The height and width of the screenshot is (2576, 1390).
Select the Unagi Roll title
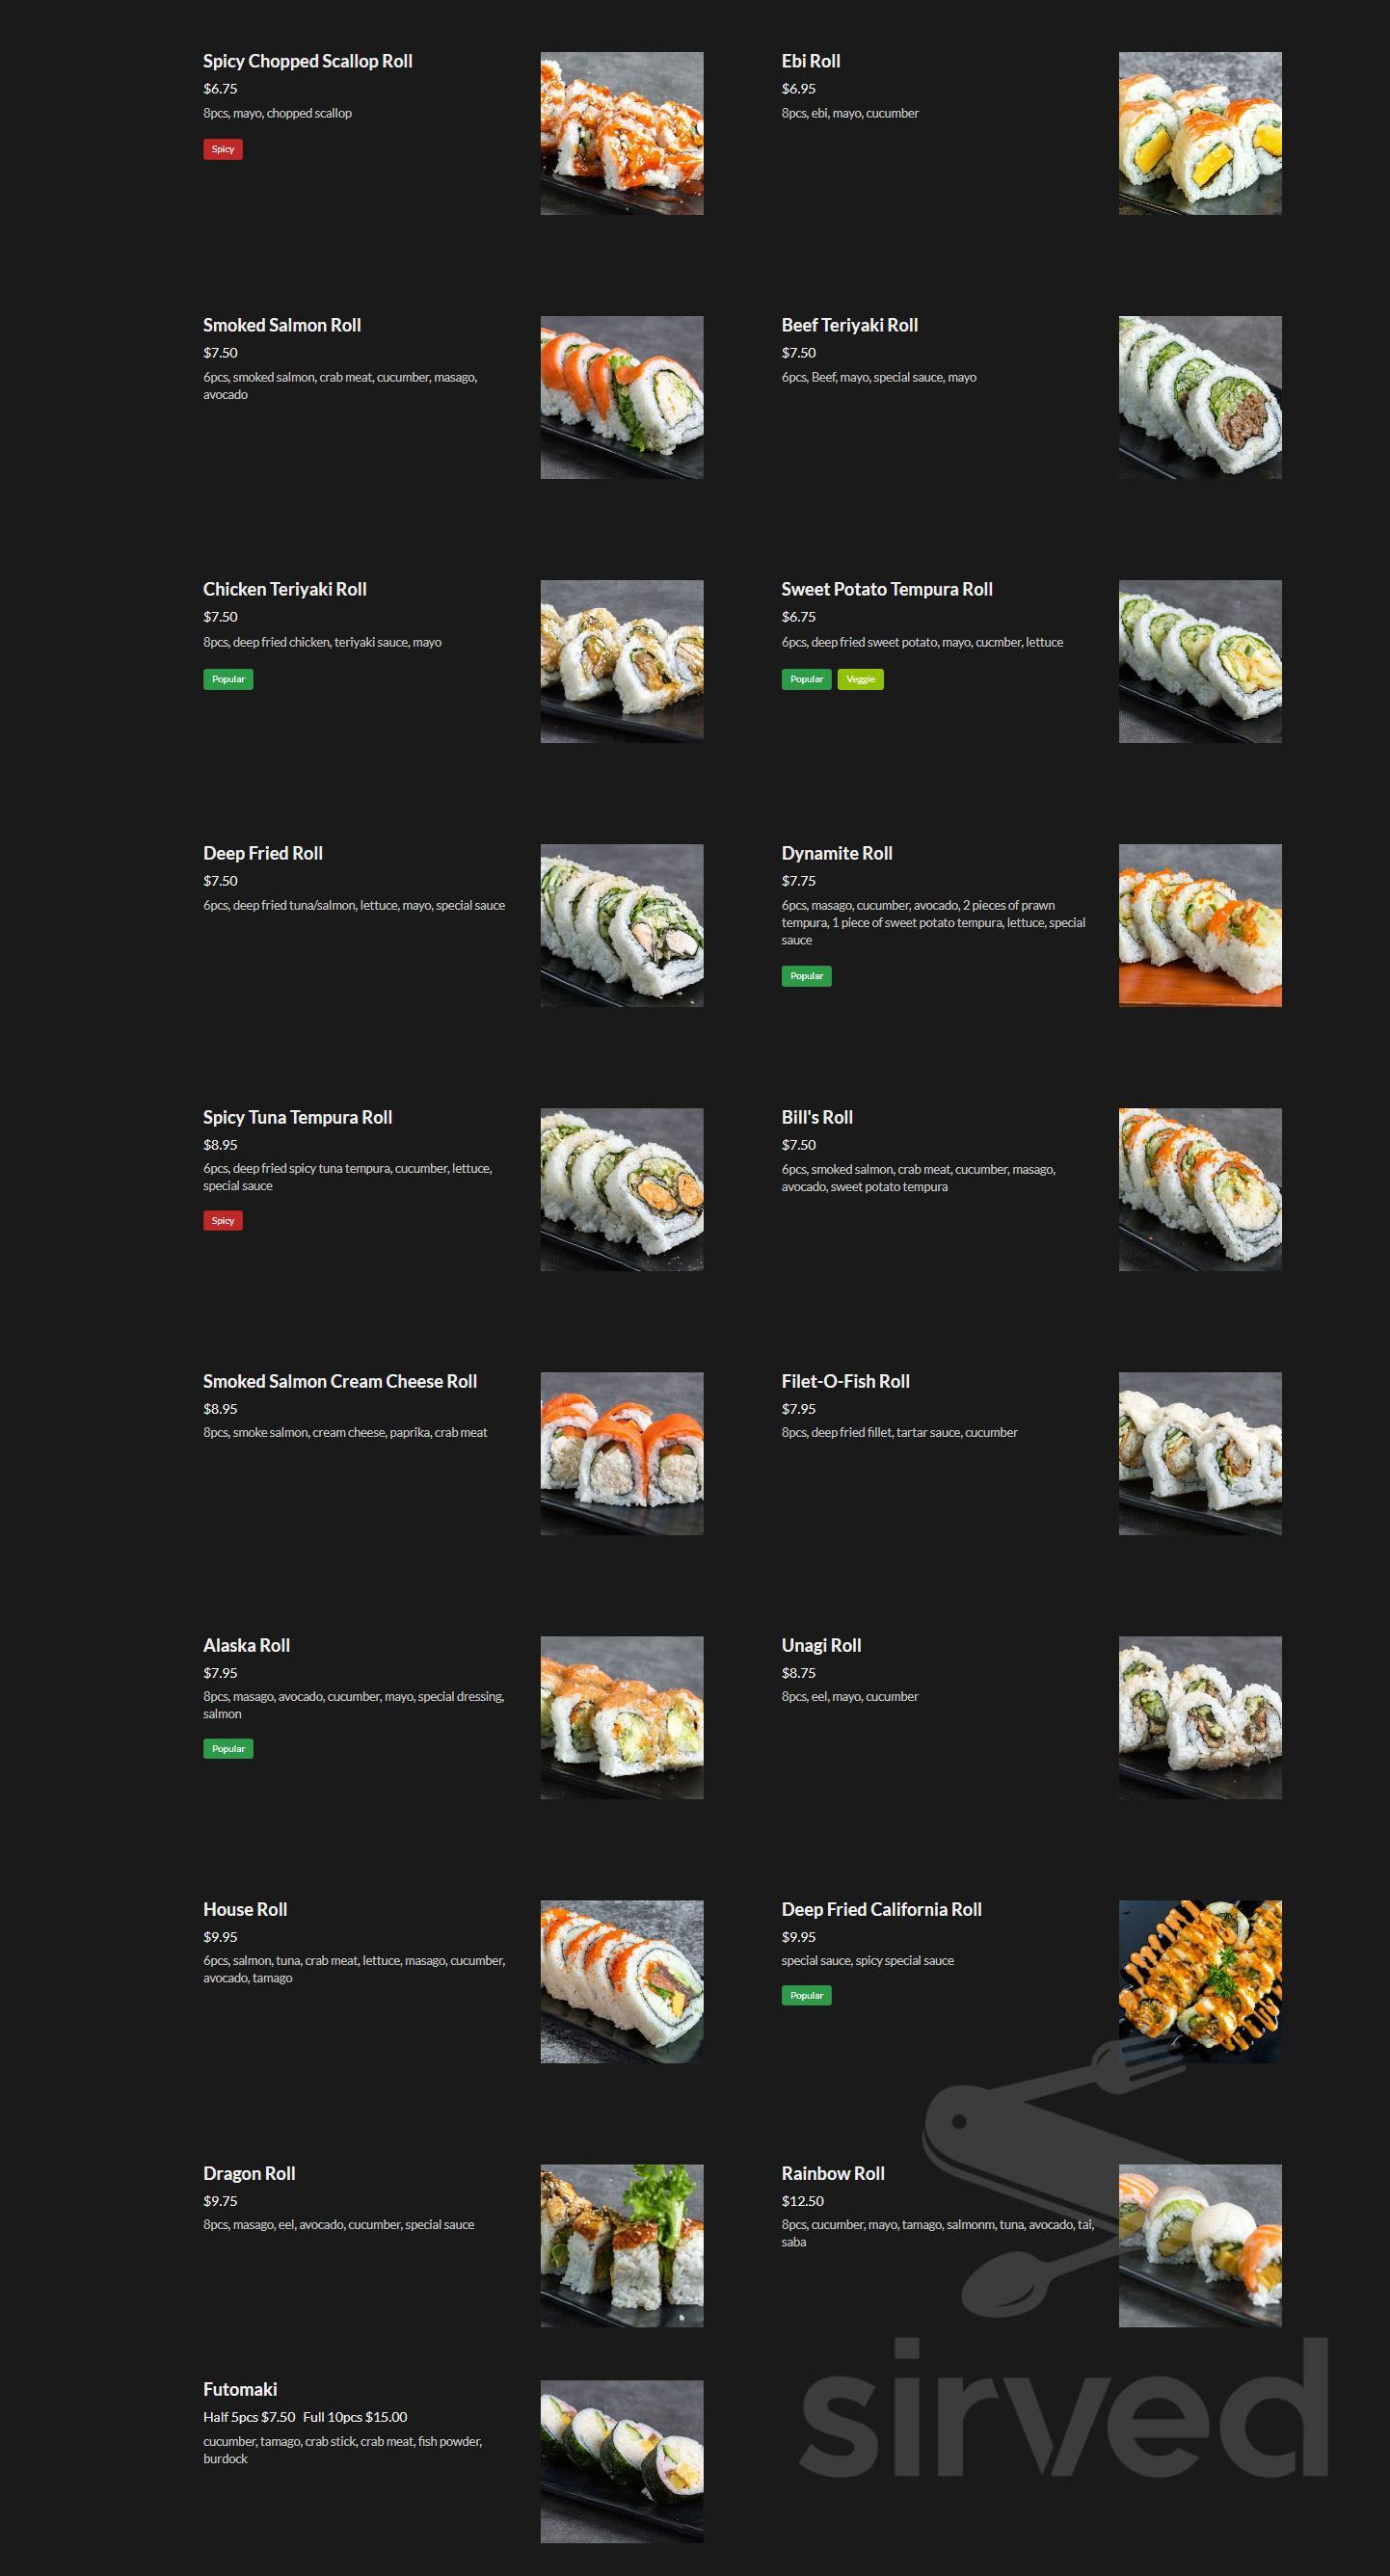pyautogui.click(x=820, y=1645)
